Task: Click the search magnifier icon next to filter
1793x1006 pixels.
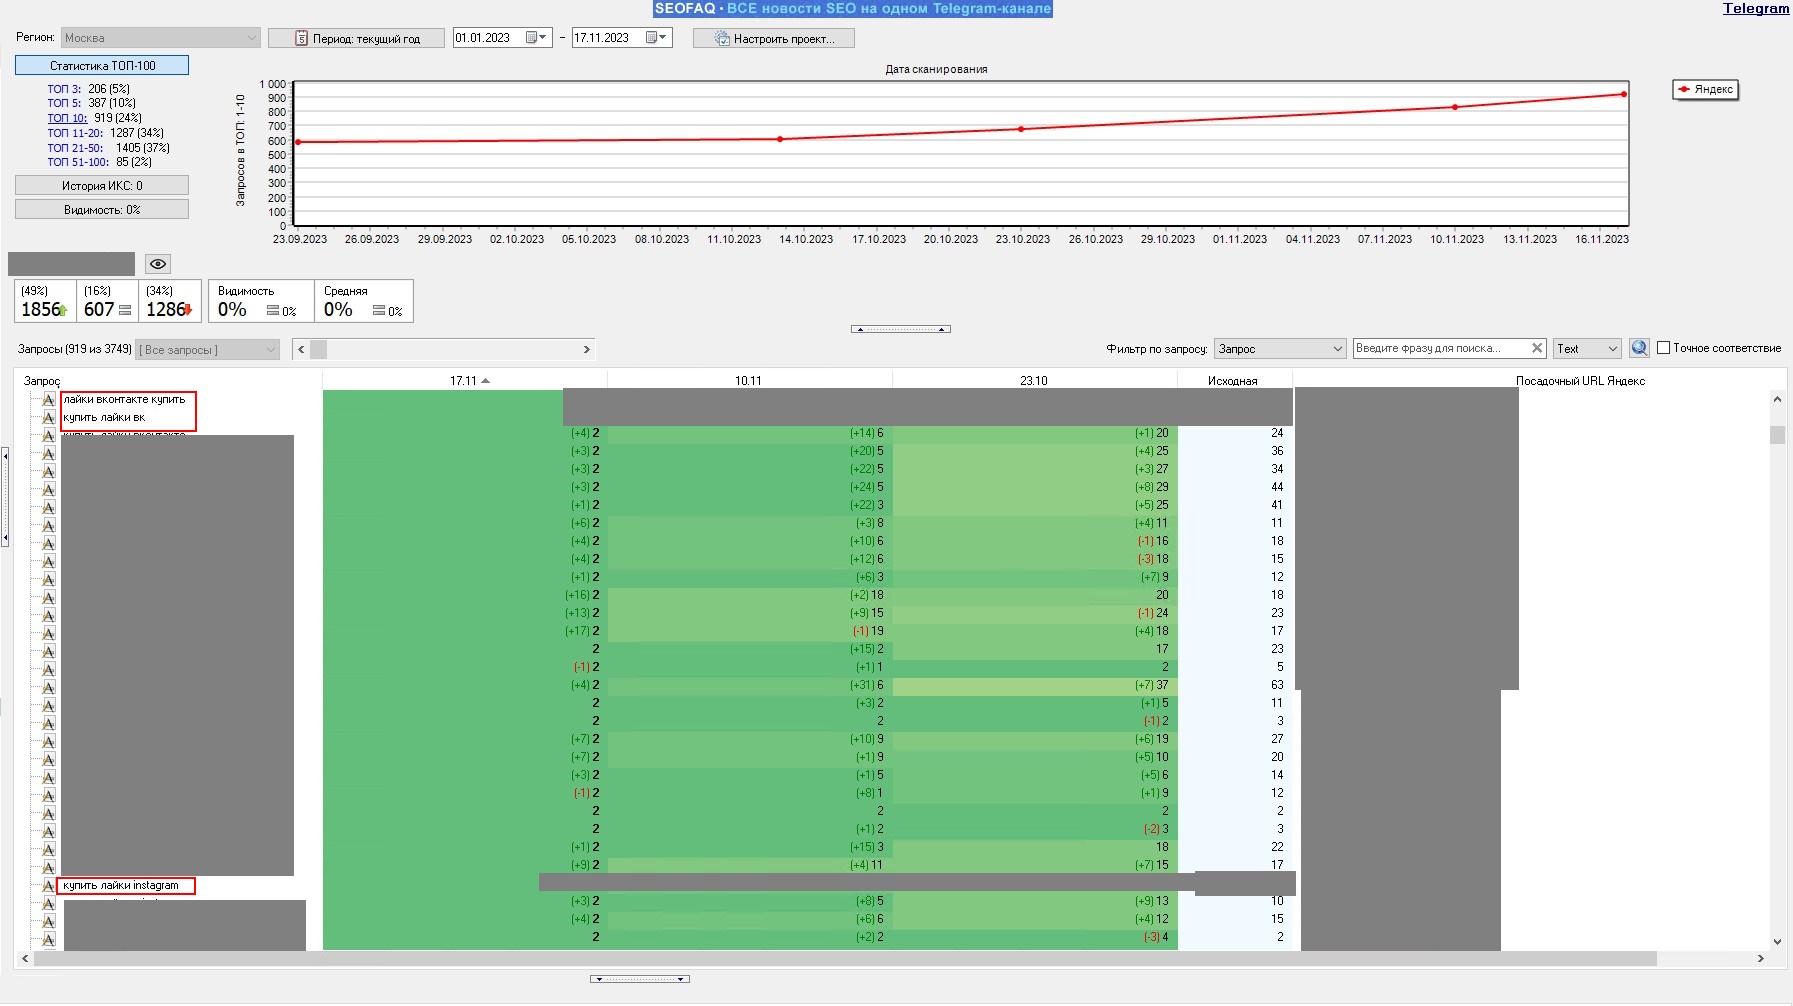Action: [1639, 348]
